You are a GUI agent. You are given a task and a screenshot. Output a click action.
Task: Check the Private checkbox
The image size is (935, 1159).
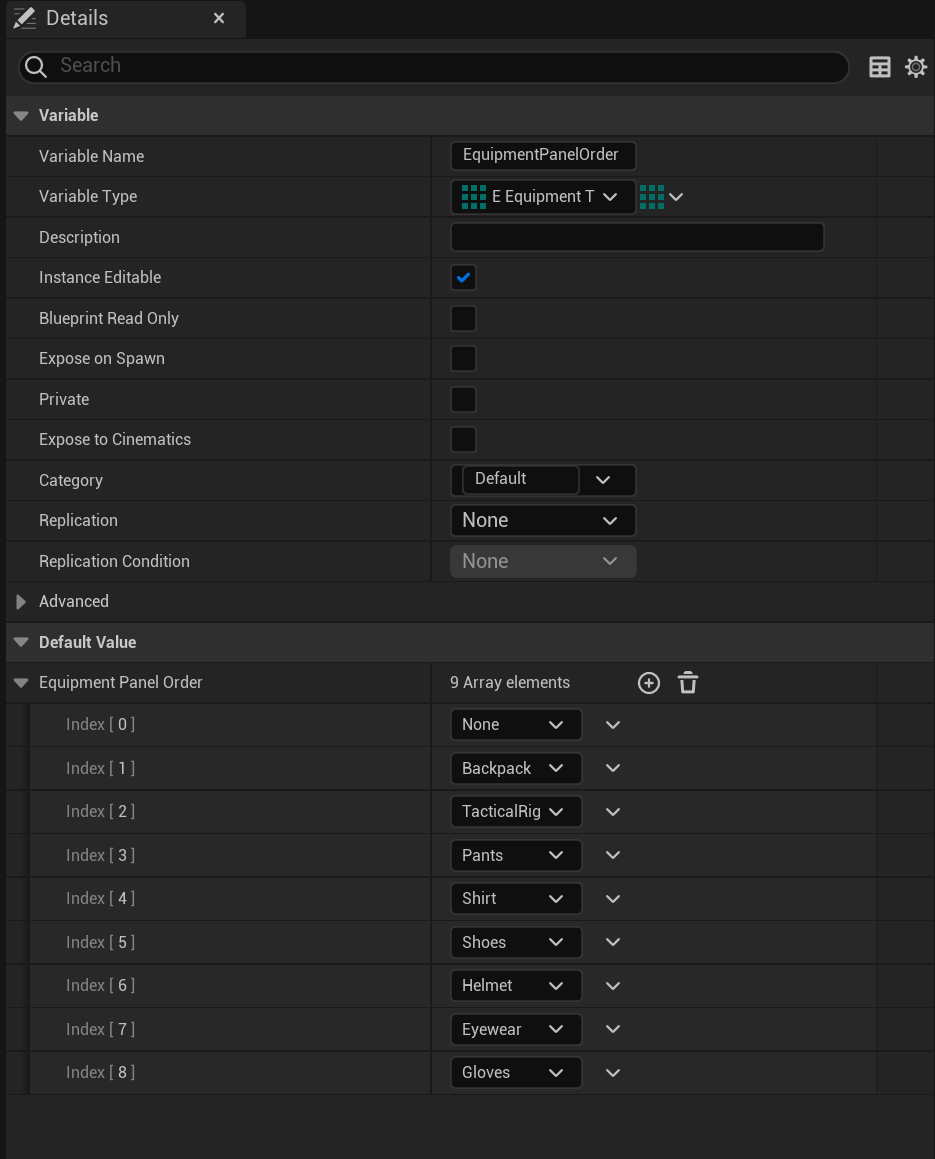coord(463,400)
